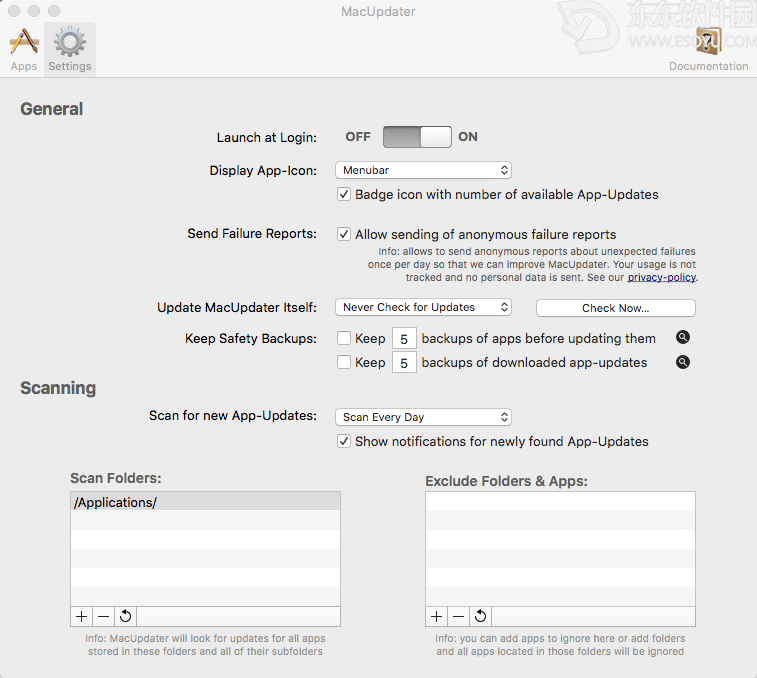The width and height of the screenshot is (757, 678).
Task: Click the Documentation label
Action: [x=708, y=66]
